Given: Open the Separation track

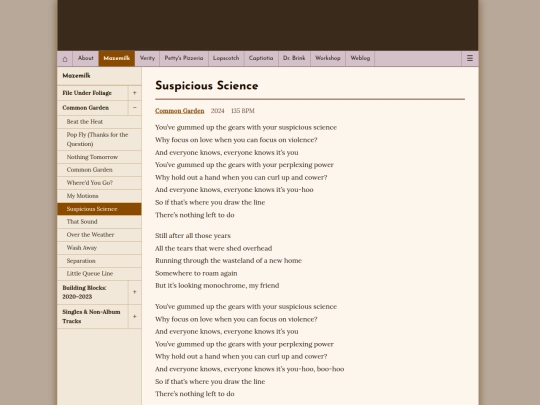Looking at the screenshot, I should (99, 261).
